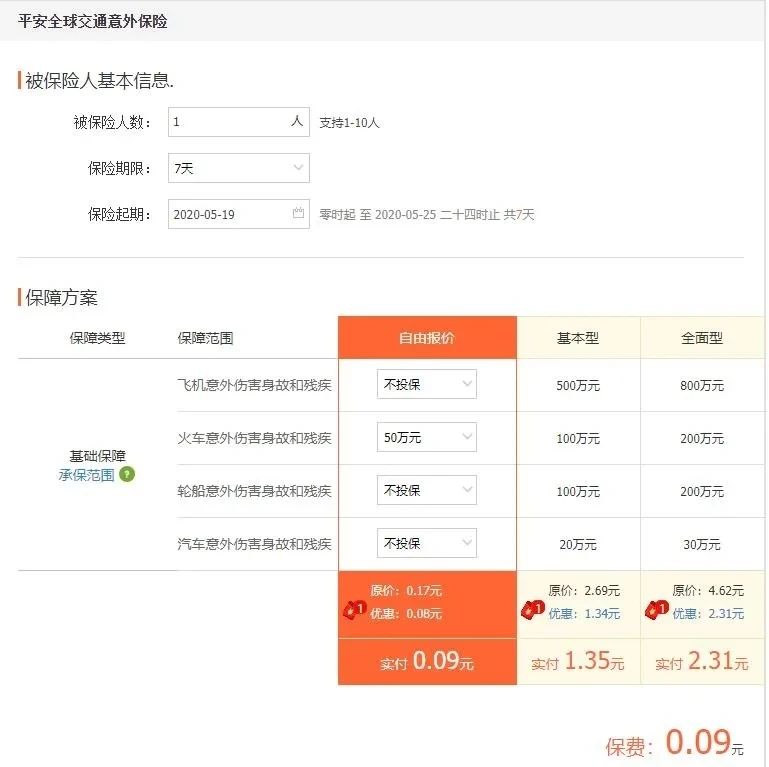Click the 原价: 4.62元 text

708,590
